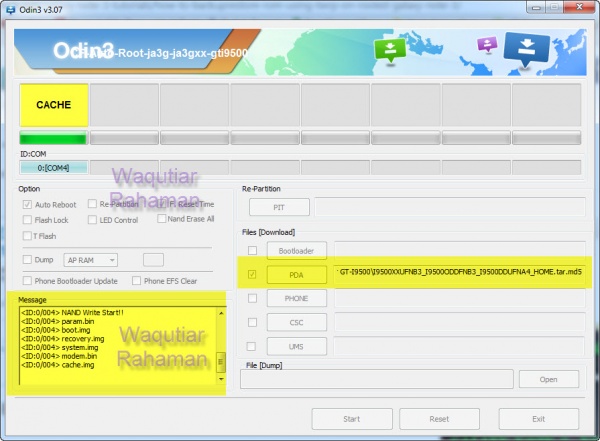This screenshot has width=600, height=441.
Task: Click the UMS file button
Action: point(297,346)
